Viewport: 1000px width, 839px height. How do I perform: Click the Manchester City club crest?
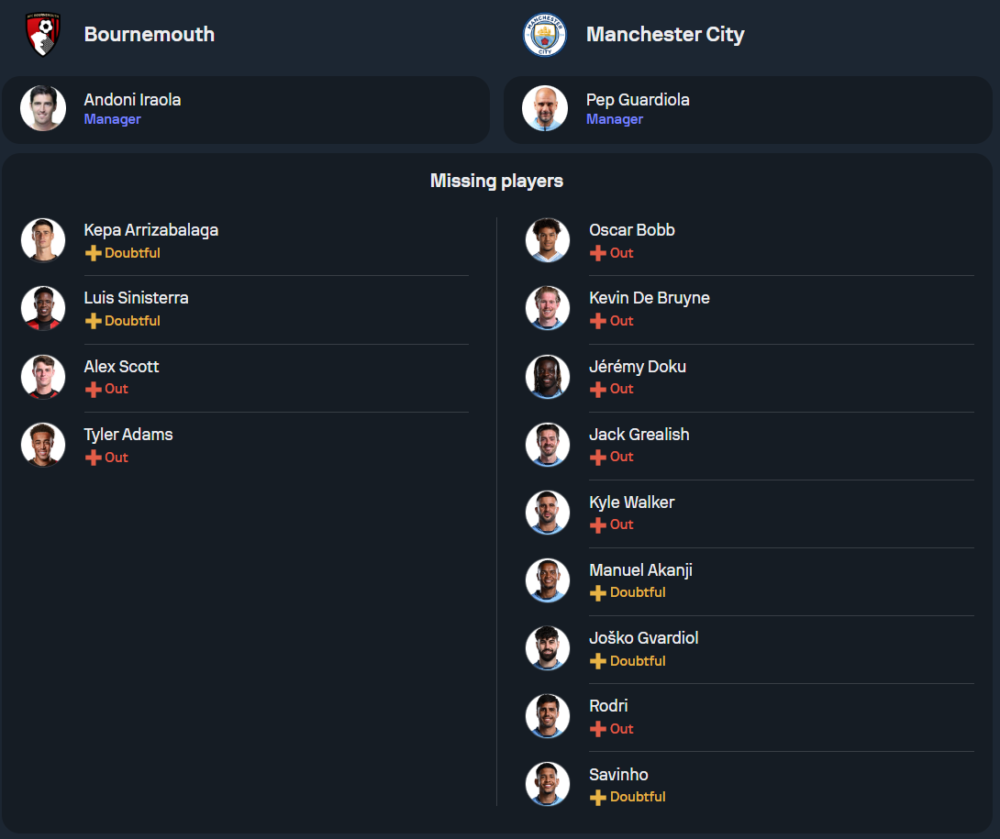(545, 35)
